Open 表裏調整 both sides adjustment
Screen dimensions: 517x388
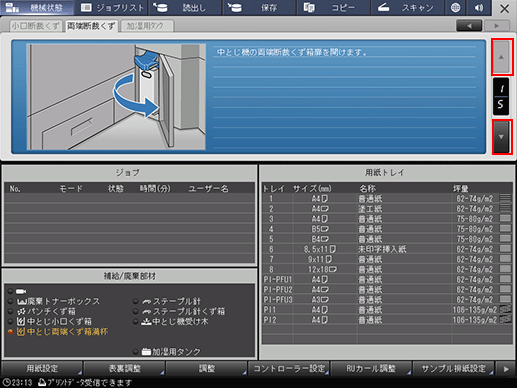(x=124, y=369)
